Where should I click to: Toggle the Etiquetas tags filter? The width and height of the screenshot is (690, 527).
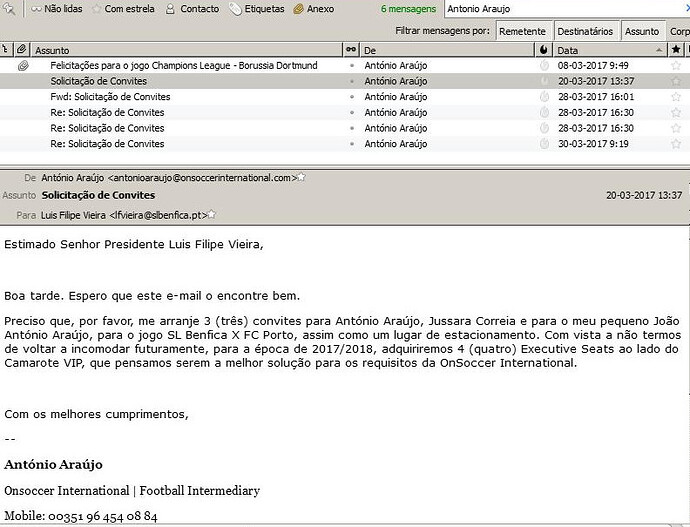[x=257, y=9]
